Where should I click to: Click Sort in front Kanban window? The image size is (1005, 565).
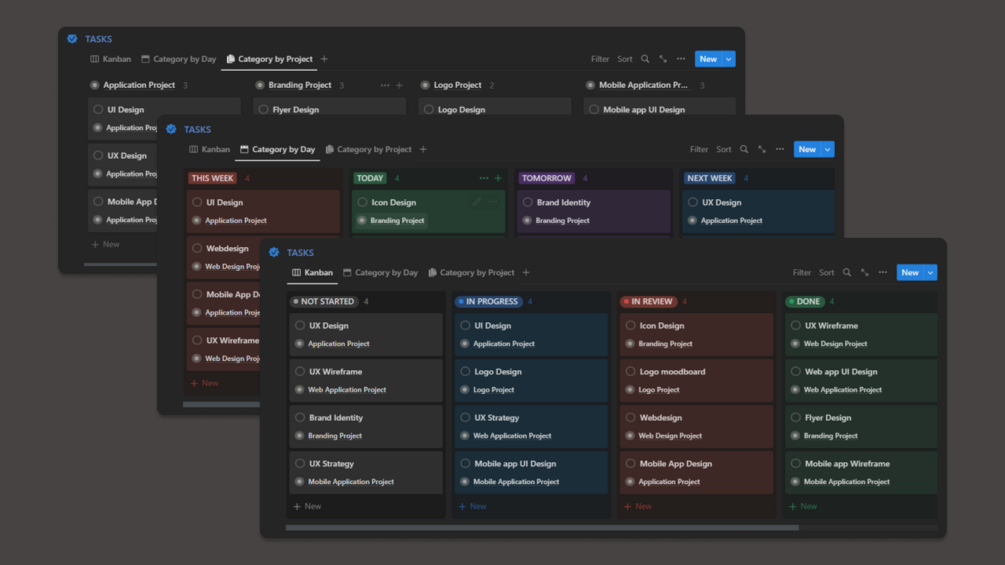point(827,272)
